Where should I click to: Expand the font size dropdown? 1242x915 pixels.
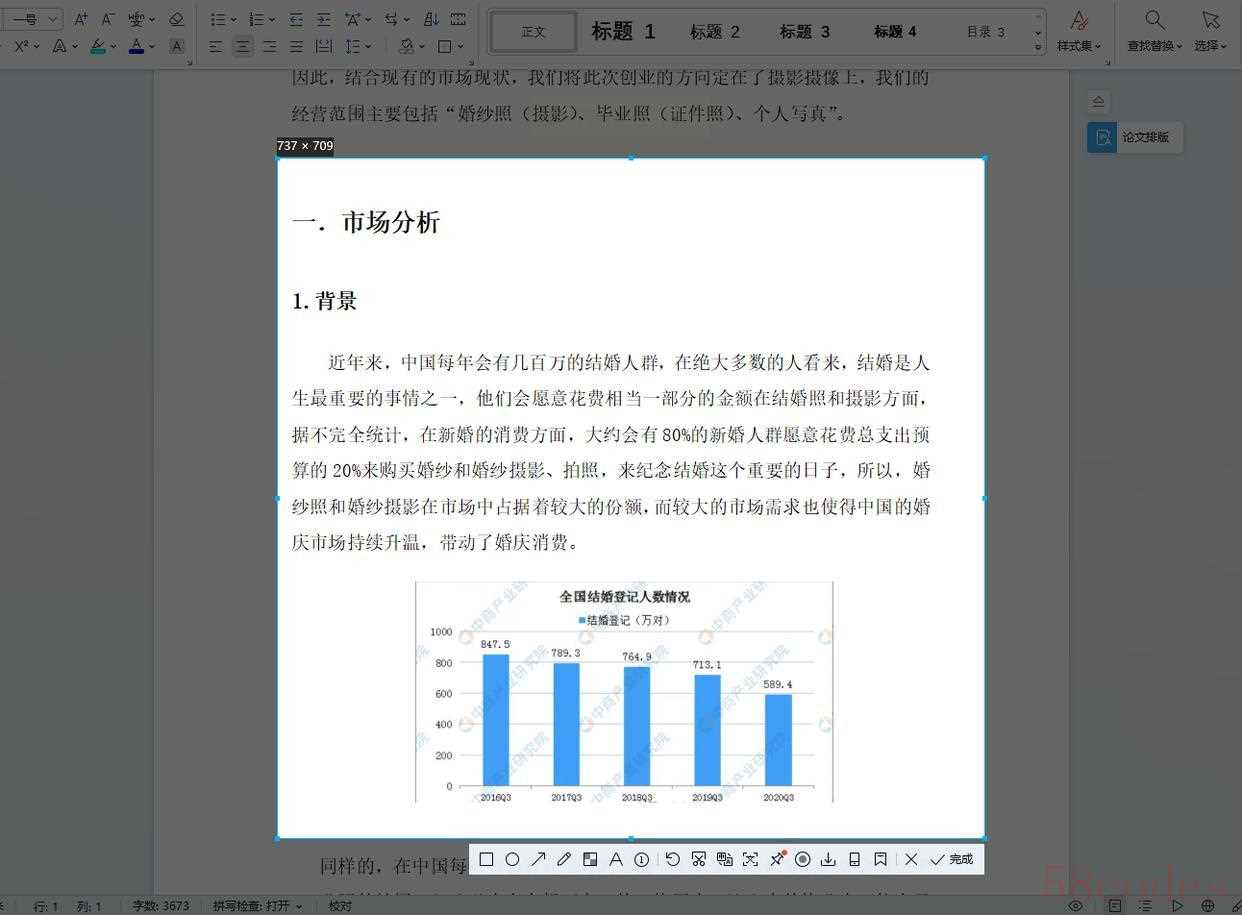[52, 19]
